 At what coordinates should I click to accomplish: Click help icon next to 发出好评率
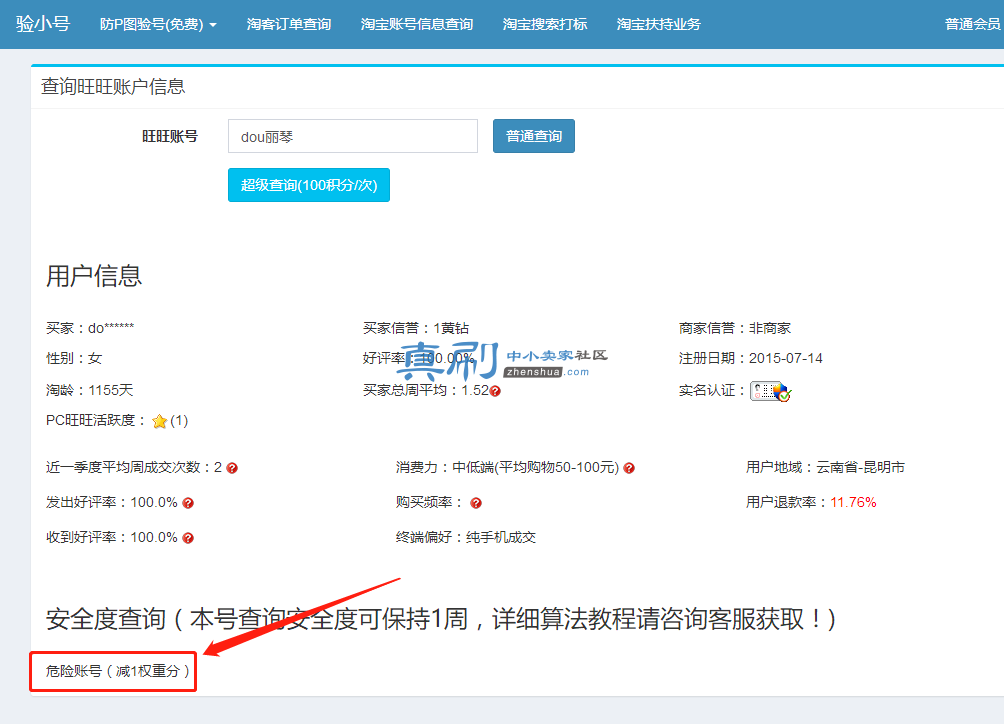(188, 503)
